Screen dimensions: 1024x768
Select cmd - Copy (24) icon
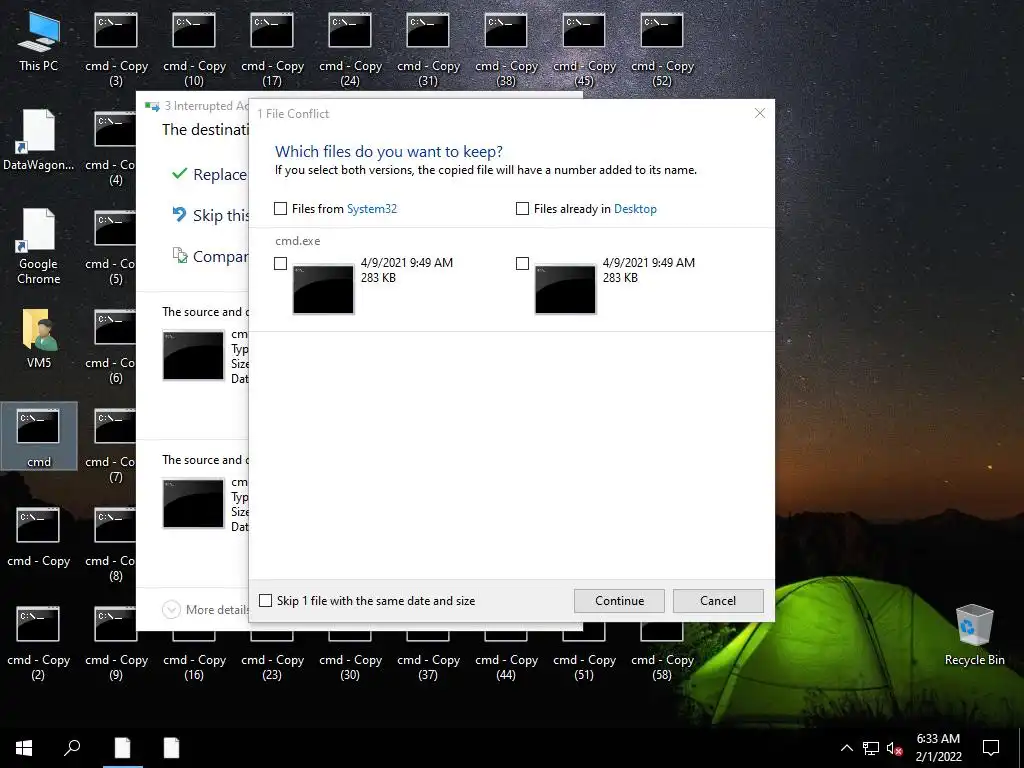click(350, 50)
